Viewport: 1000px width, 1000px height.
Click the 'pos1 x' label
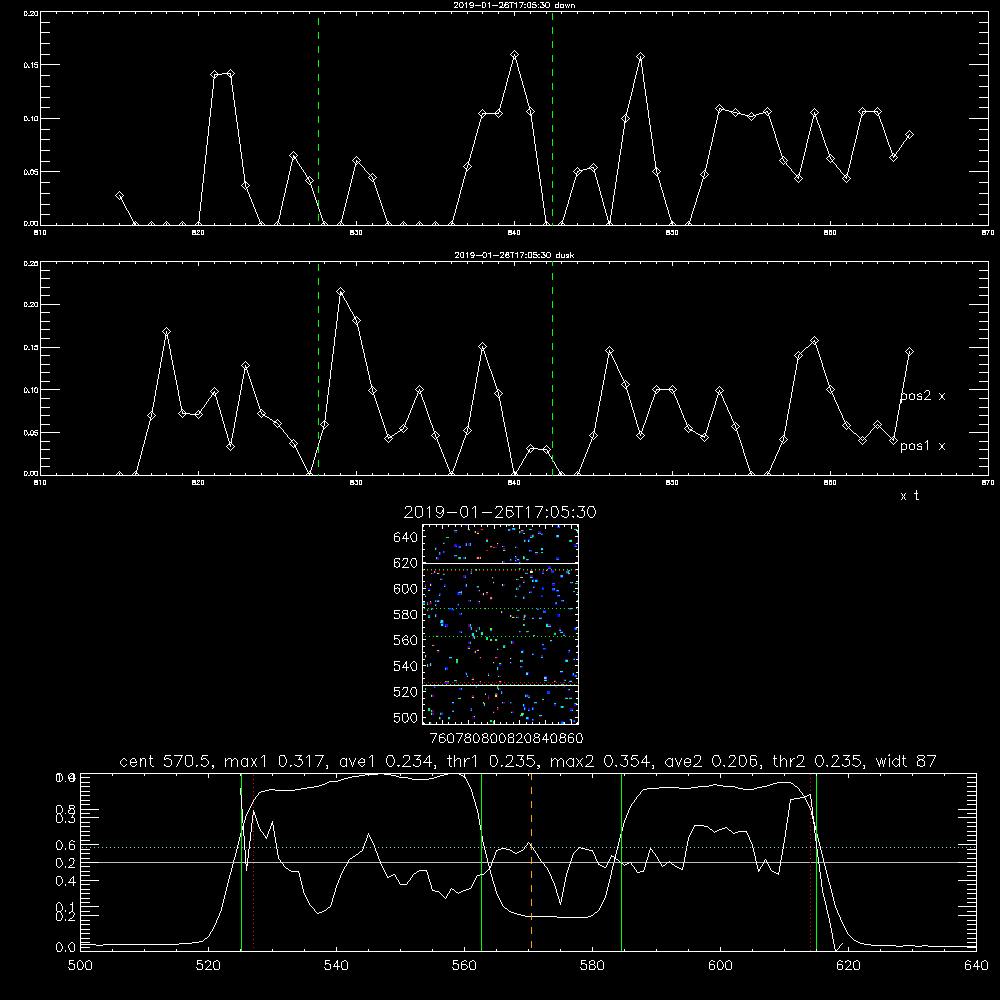(922, 446)
